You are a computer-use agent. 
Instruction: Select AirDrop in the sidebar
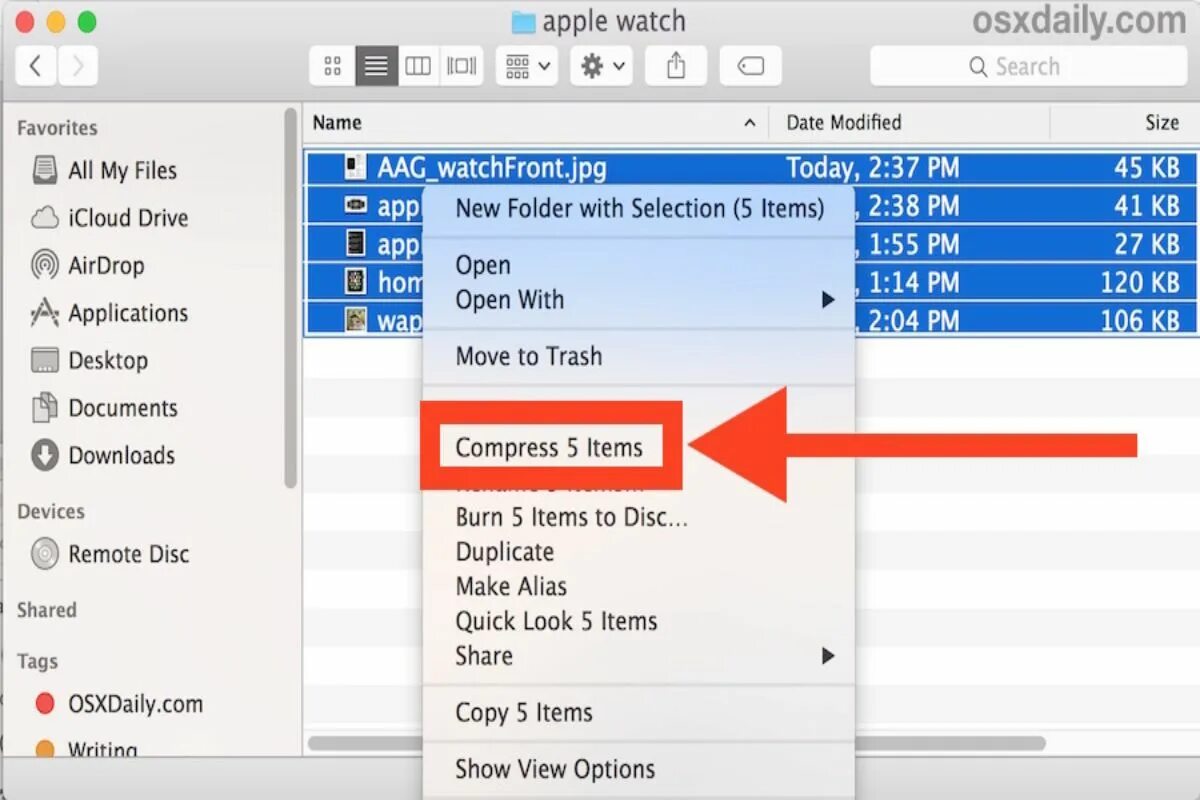coord(88,266)
